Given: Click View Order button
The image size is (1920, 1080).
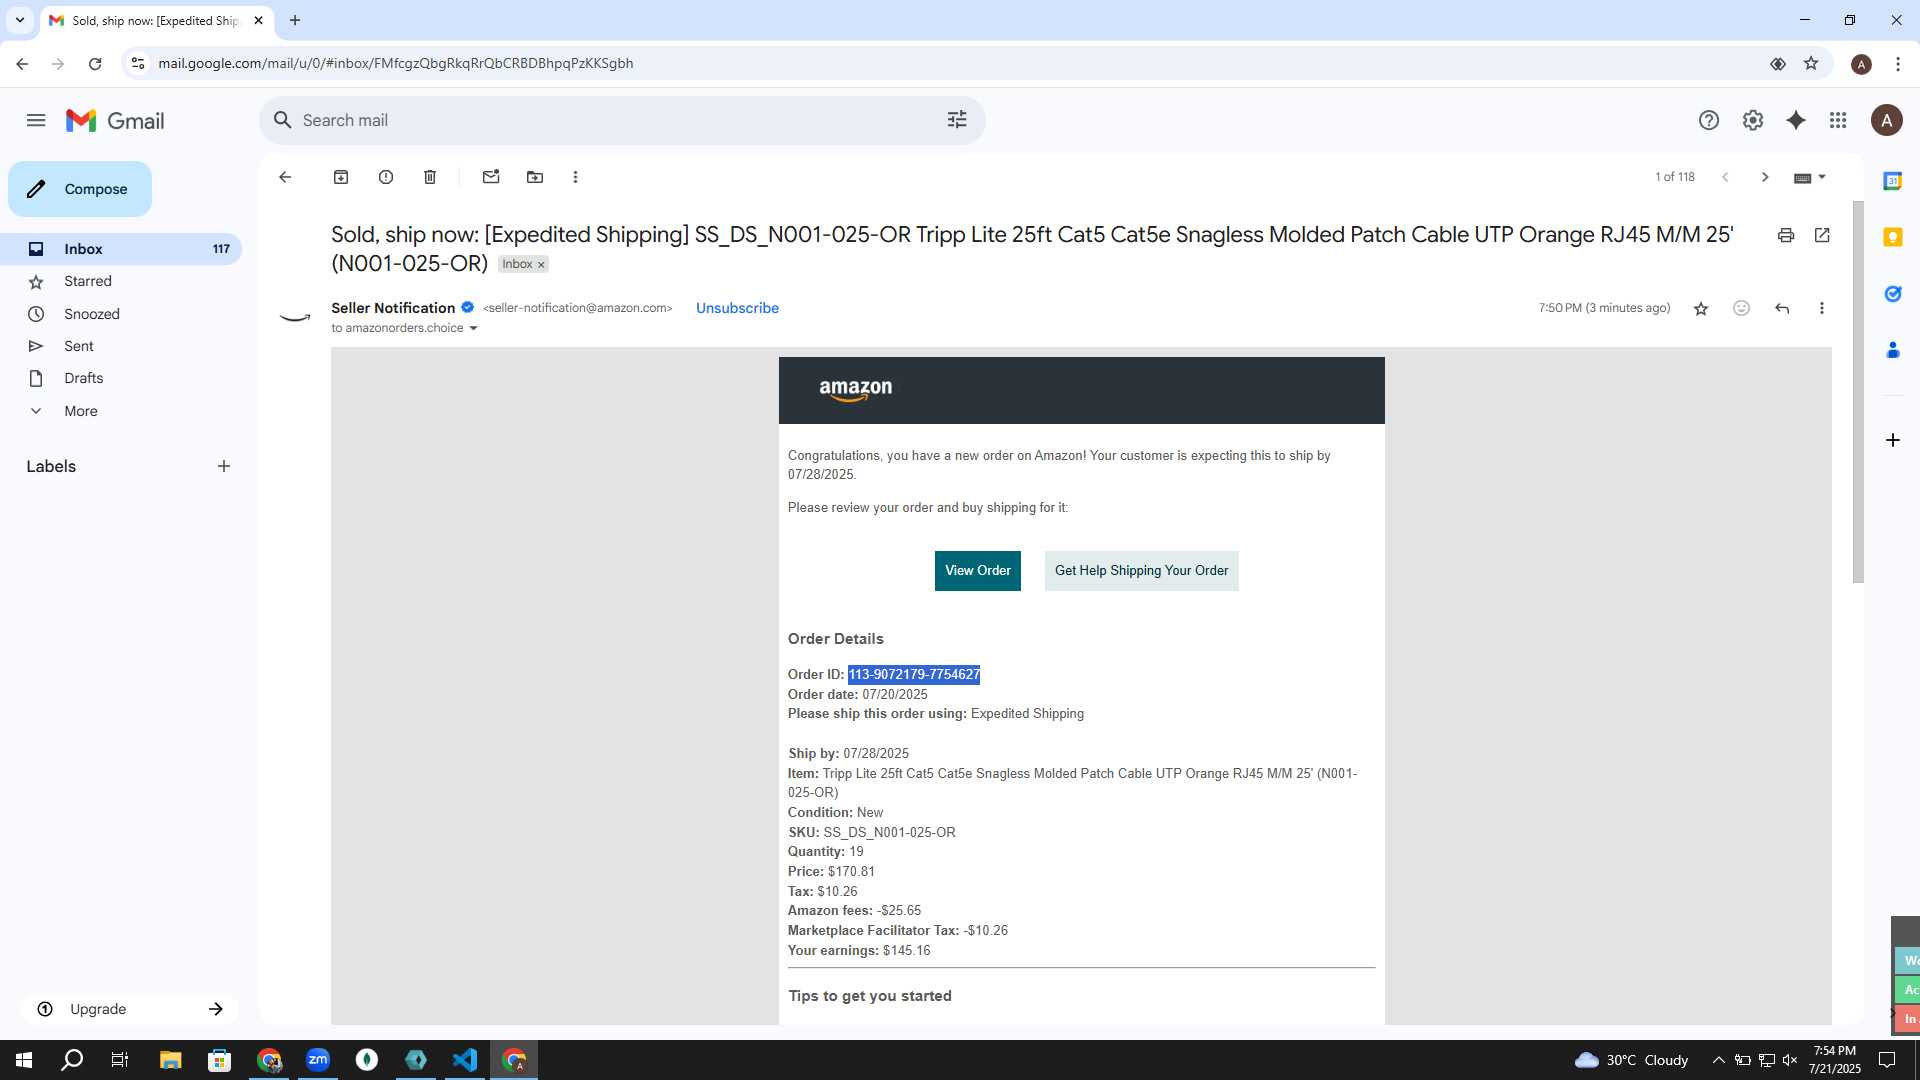Looking at the screenshot, I should pos(977,571).
